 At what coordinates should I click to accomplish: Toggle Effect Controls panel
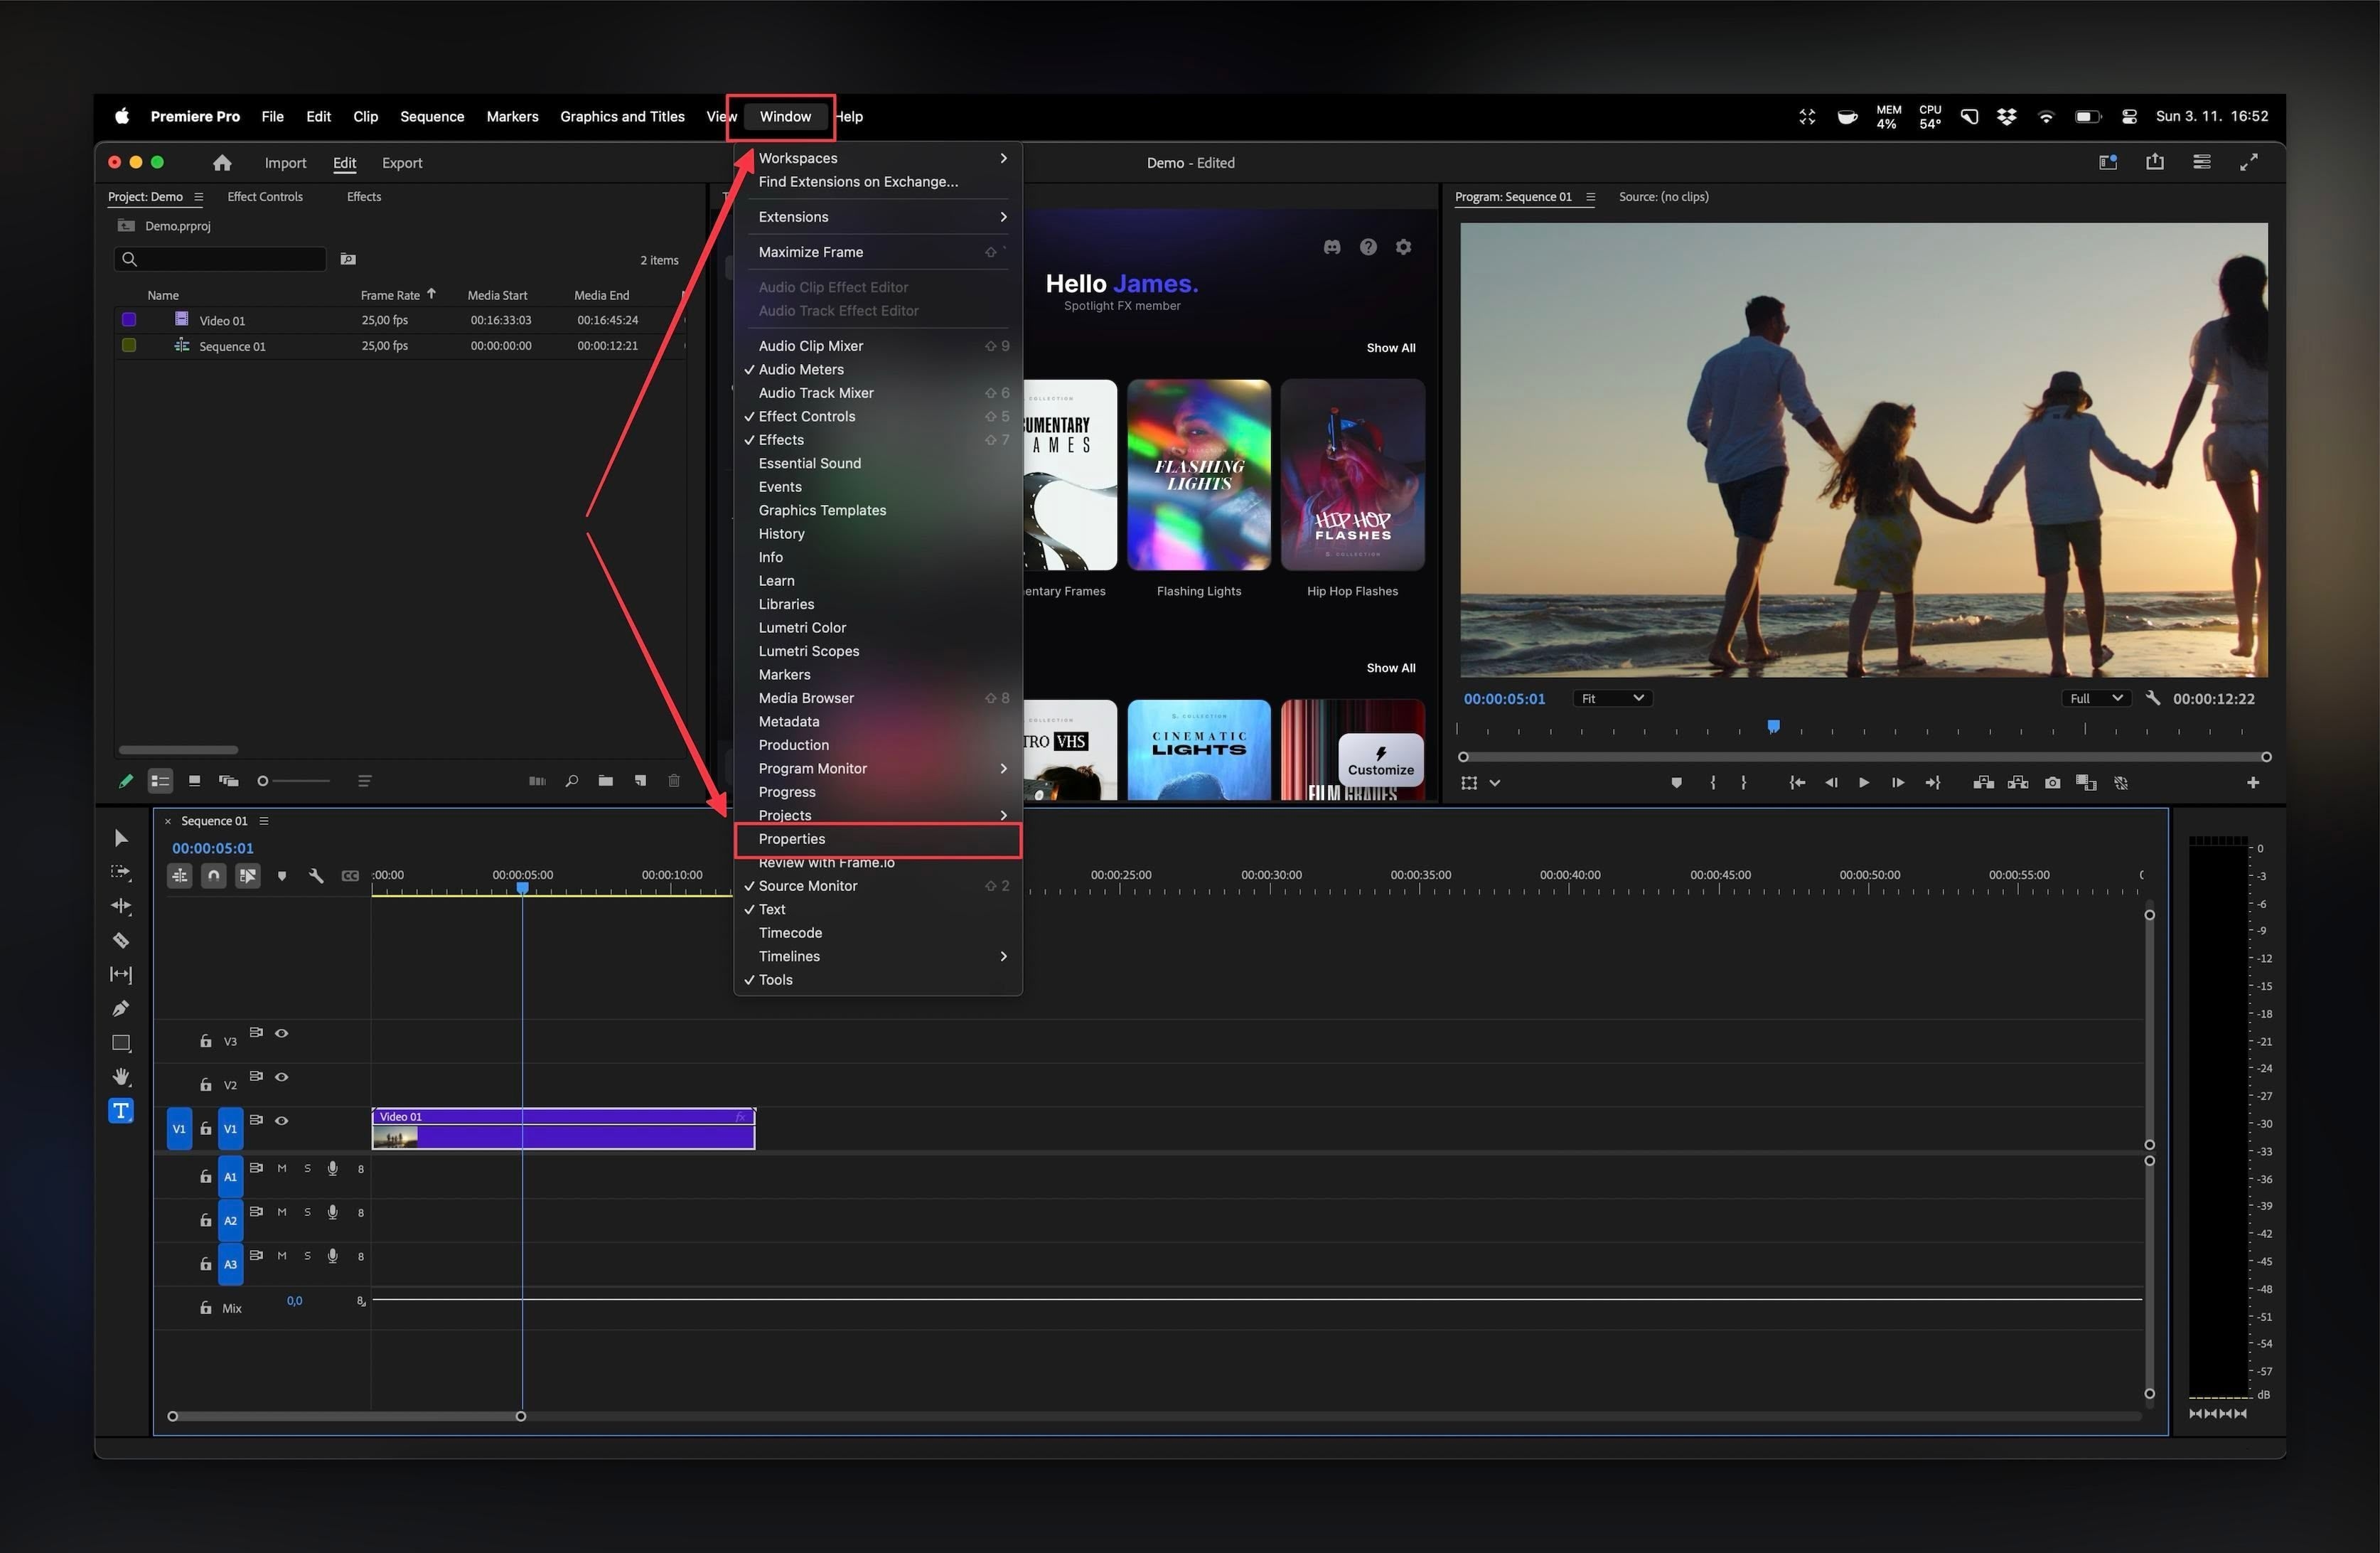(x=807, y=415)
